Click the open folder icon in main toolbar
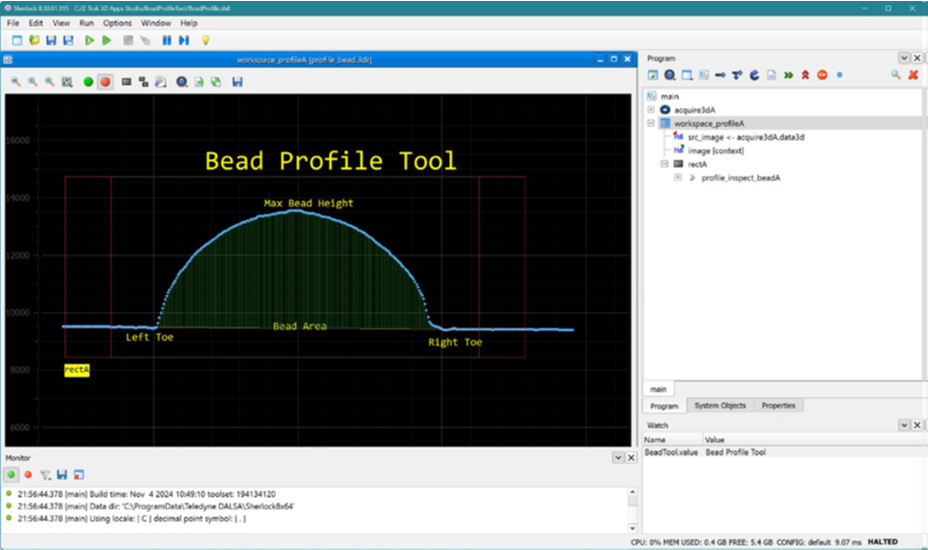Viewport: 928px width, 550px height. pyautogui.click(x=34, y=40)
